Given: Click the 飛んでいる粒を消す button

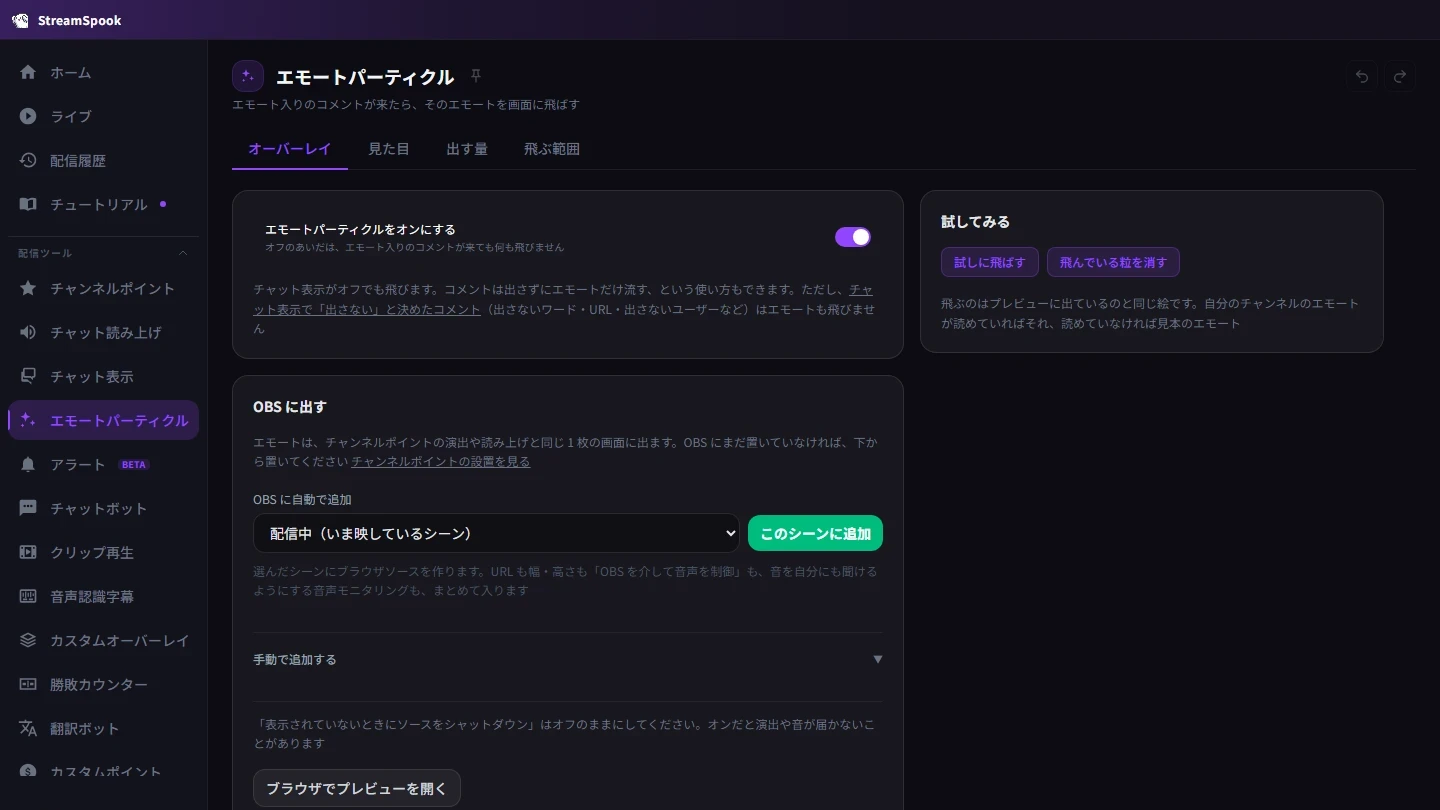Looking at the screenshot, I should 1113,262.
